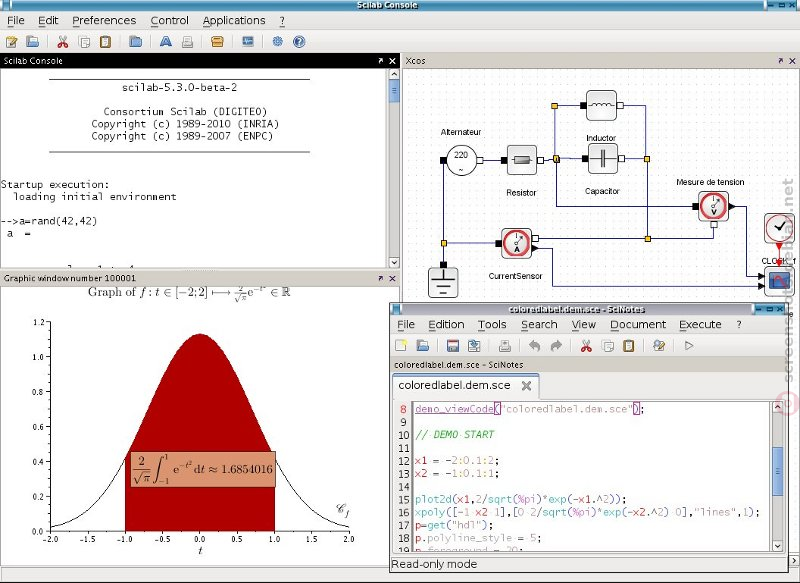Choose console font with the A icon

coord(166,41)
